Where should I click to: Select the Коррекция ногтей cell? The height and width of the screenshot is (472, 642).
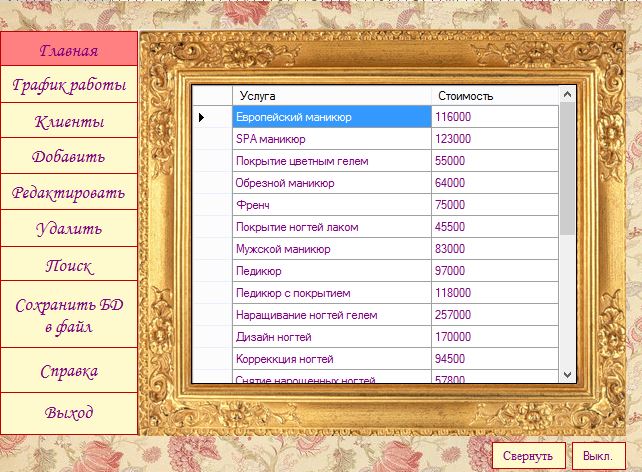(x=332, y=359)
